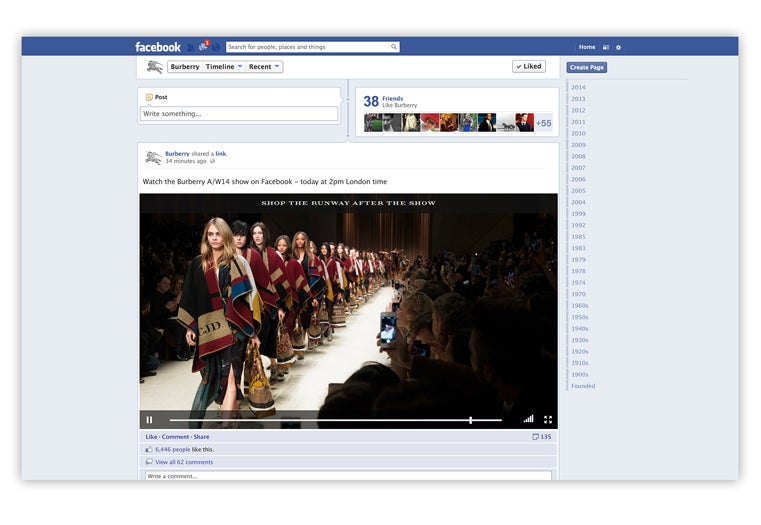This screenshot has width=761, height=525.
Task: Click the video fullscreen icon
Action: [547, 420]
